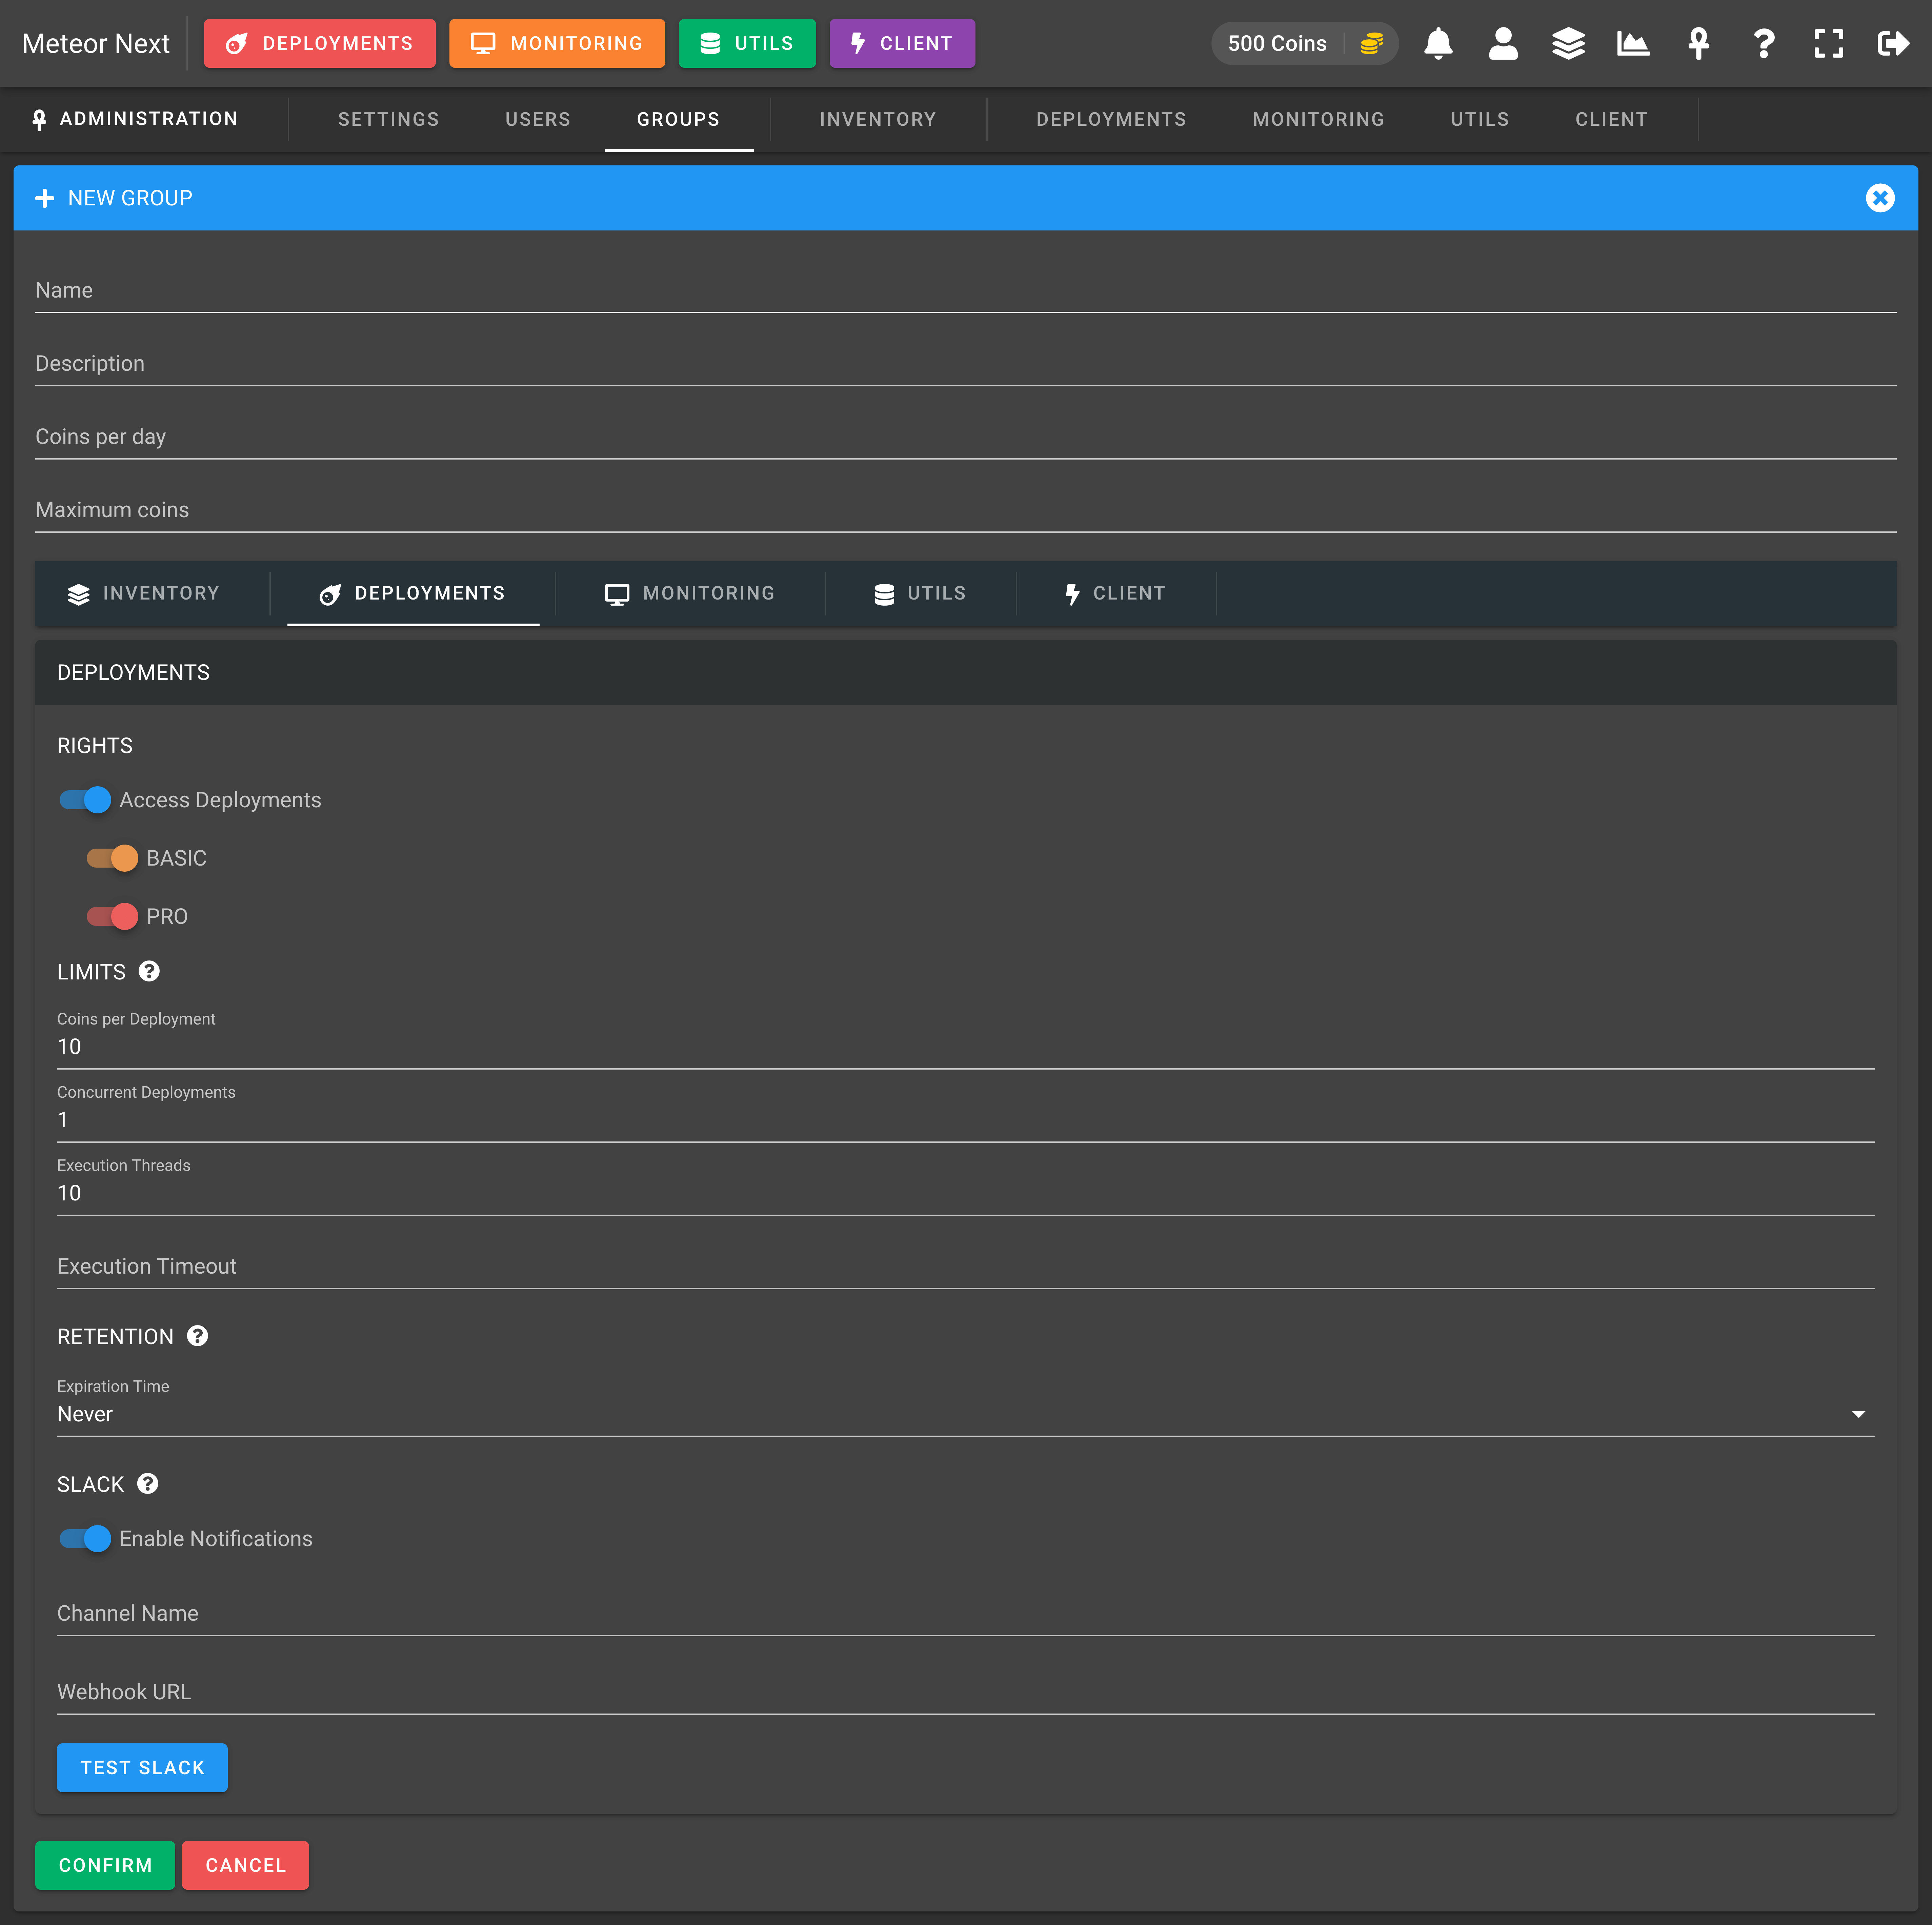This screenshot has height=1925, width=1932.
Task: Open the user profile icon
Action: [1503, 43]
